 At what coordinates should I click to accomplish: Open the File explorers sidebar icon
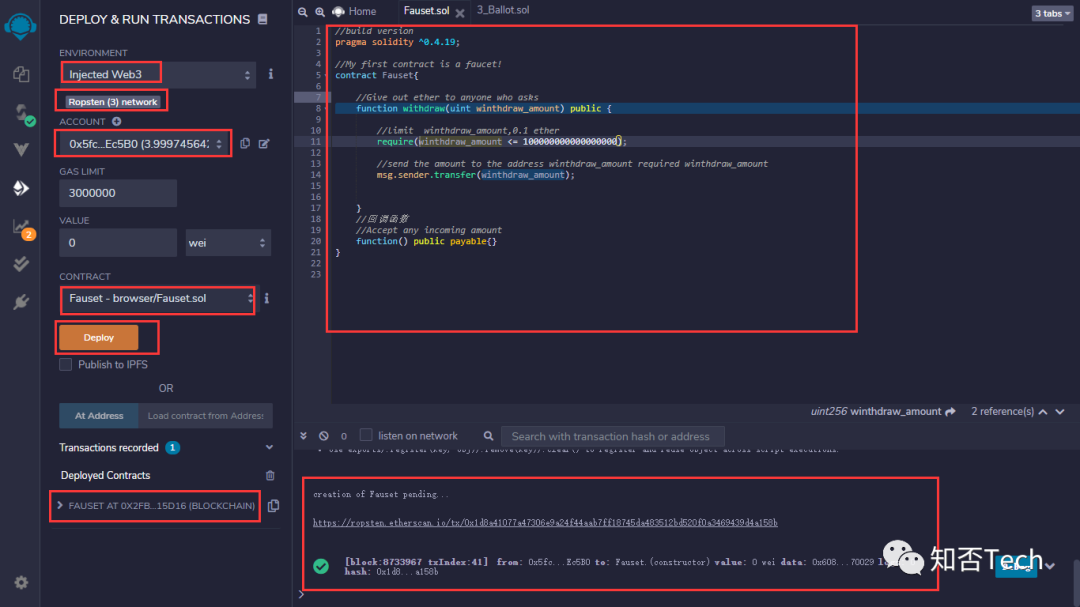tap(21, 74)
